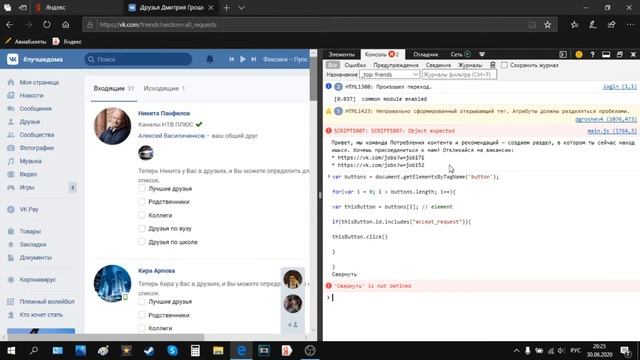640x360 pixels.
Task: Click Никита Панфилов avatar photo
Action: pyautogui.click(x=112, y=126)
